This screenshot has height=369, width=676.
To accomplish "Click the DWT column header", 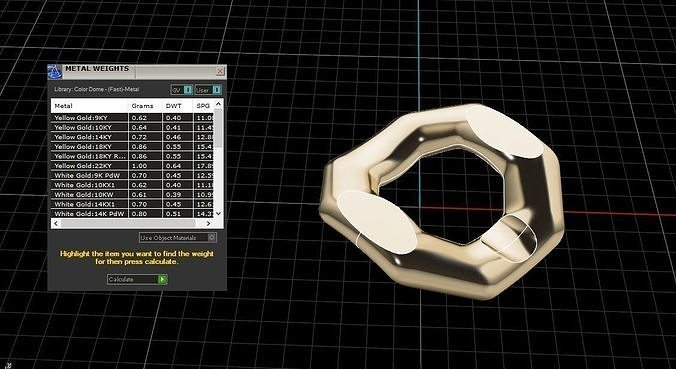I will point(178,106).
